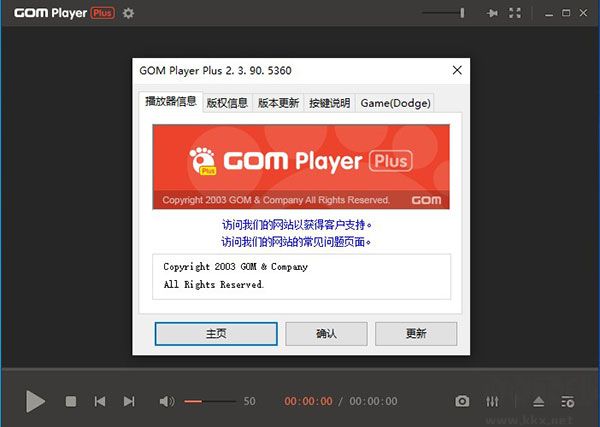This screenshot has width=600, height=427.
Task: Skip to the next track
Action: click(x=129, y=401)
